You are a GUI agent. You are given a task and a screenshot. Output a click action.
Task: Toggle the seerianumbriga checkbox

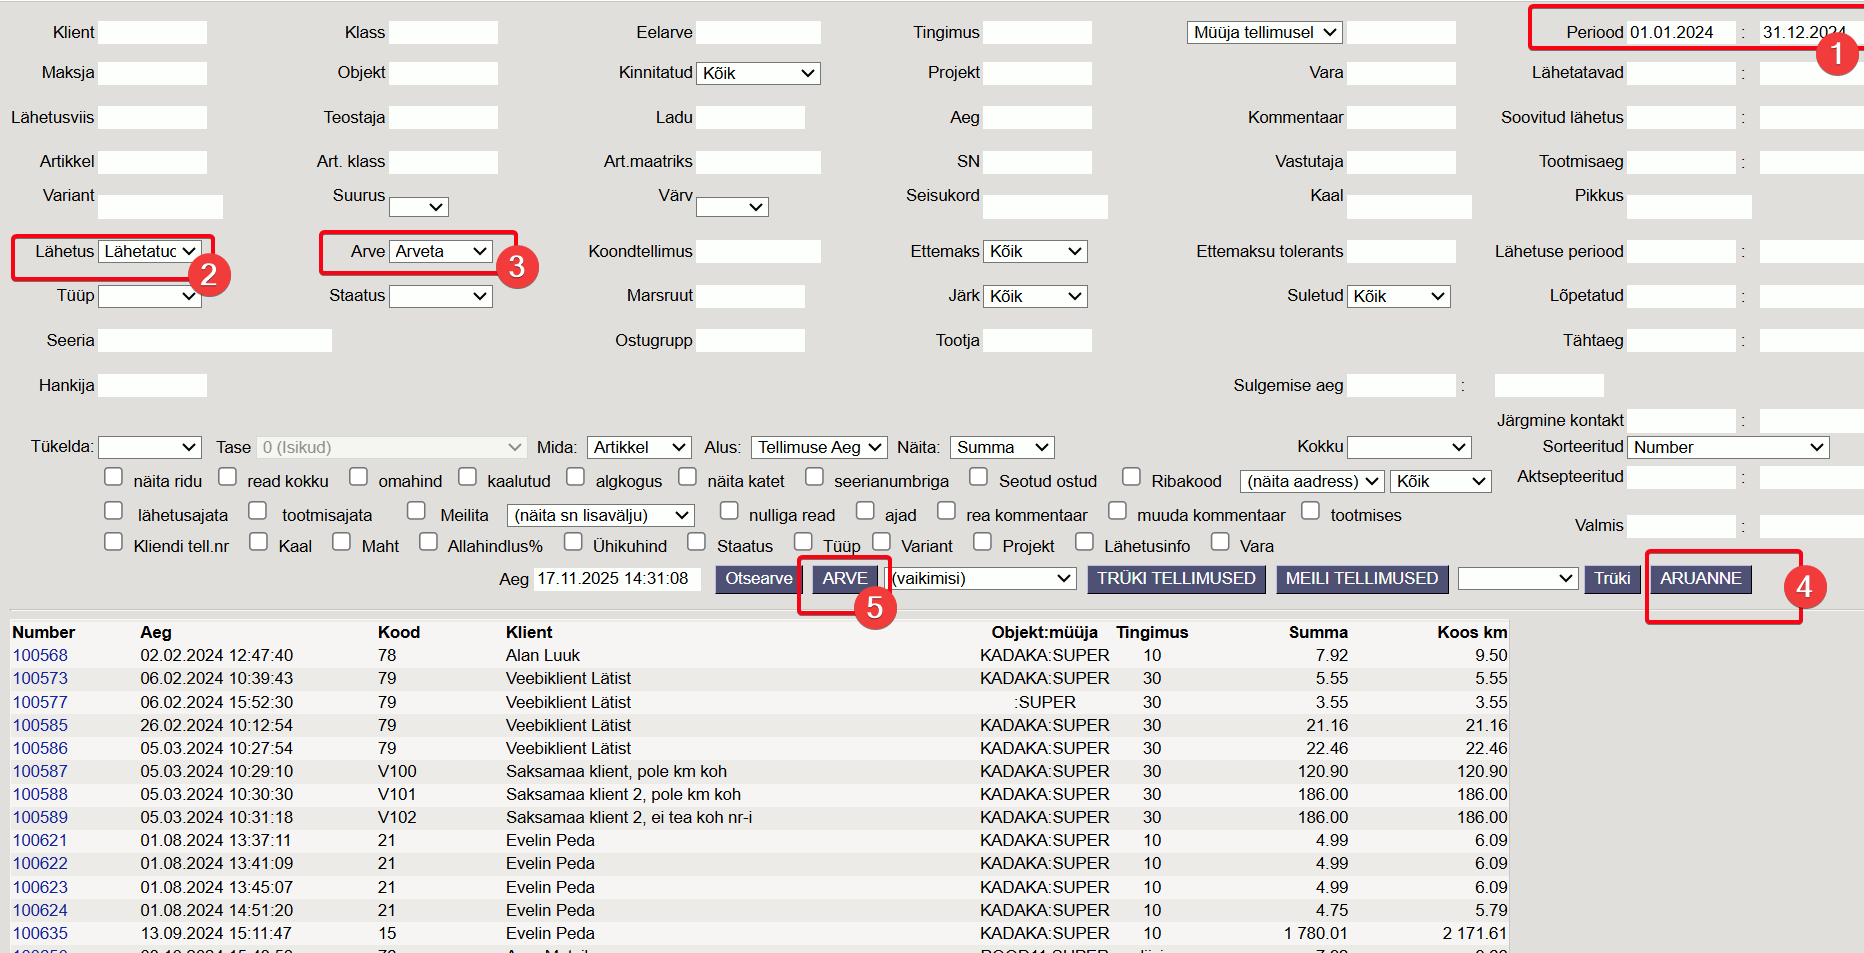[x=814, y=477]
